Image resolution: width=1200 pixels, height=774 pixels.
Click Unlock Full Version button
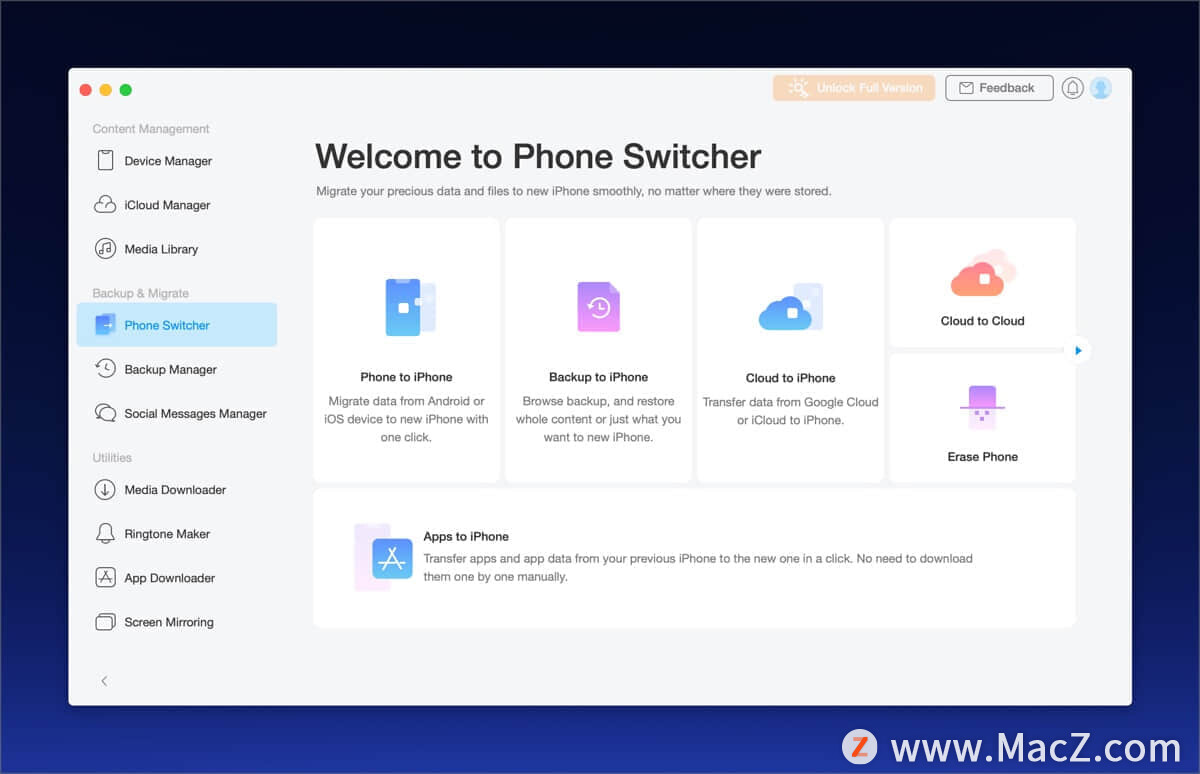pos(854,88)
